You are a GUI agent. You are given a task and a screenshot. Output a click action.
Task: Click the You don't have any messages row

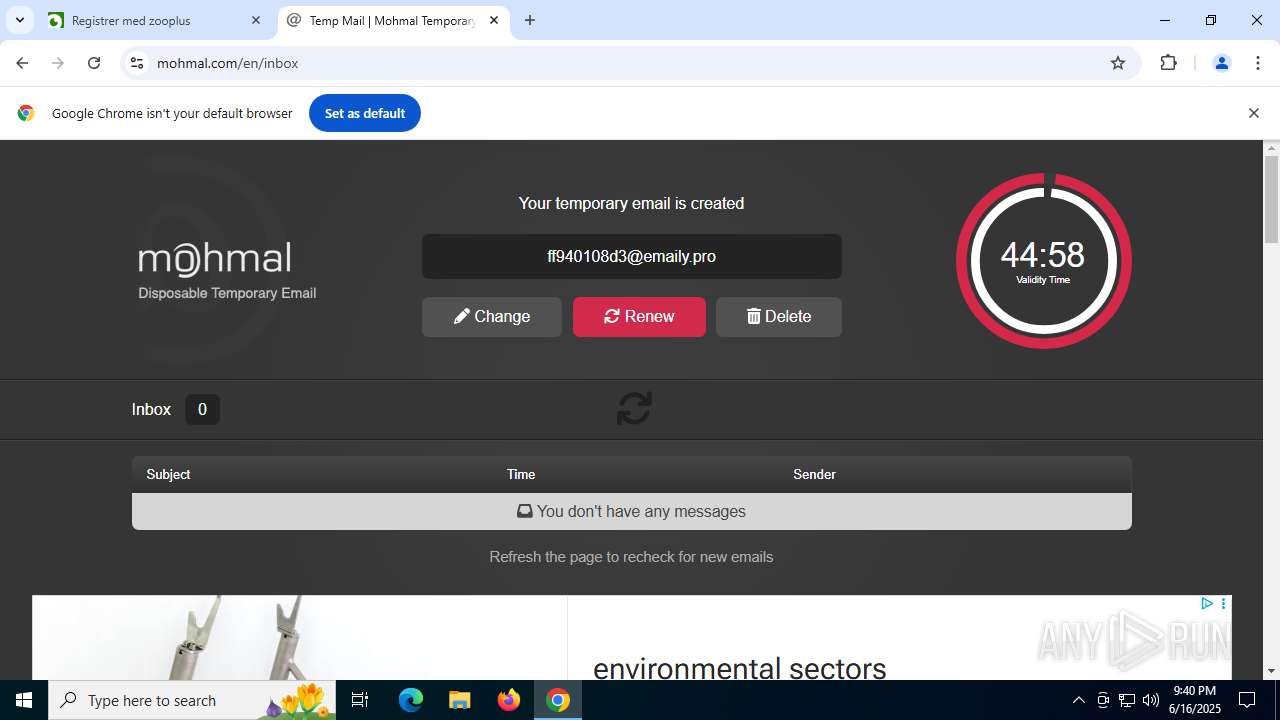coord(632,511)
